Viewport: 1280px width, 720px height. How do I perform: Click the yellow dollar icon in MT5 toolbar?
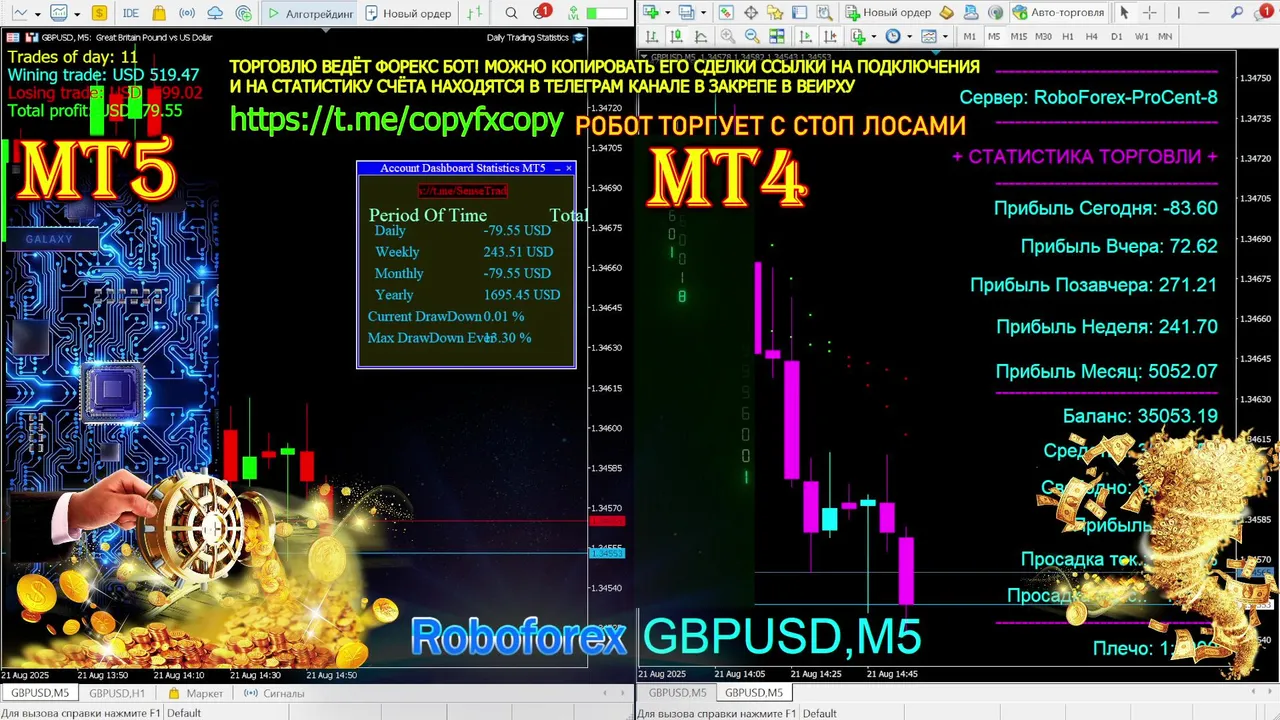(99, 13)
